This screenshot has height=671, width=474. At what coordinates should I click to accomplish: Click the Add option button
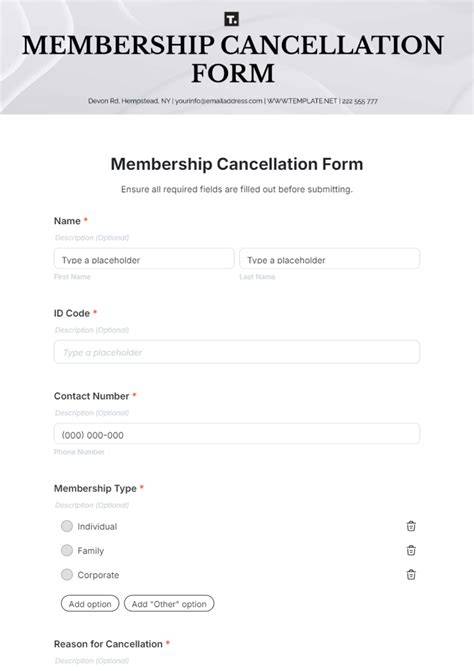tap(90, 604)
